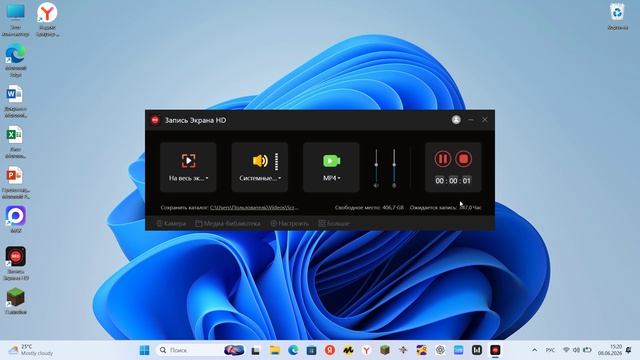640x360 pixels.
Task: Select the grass block launcher desktop icon
Action: point(16,301)
